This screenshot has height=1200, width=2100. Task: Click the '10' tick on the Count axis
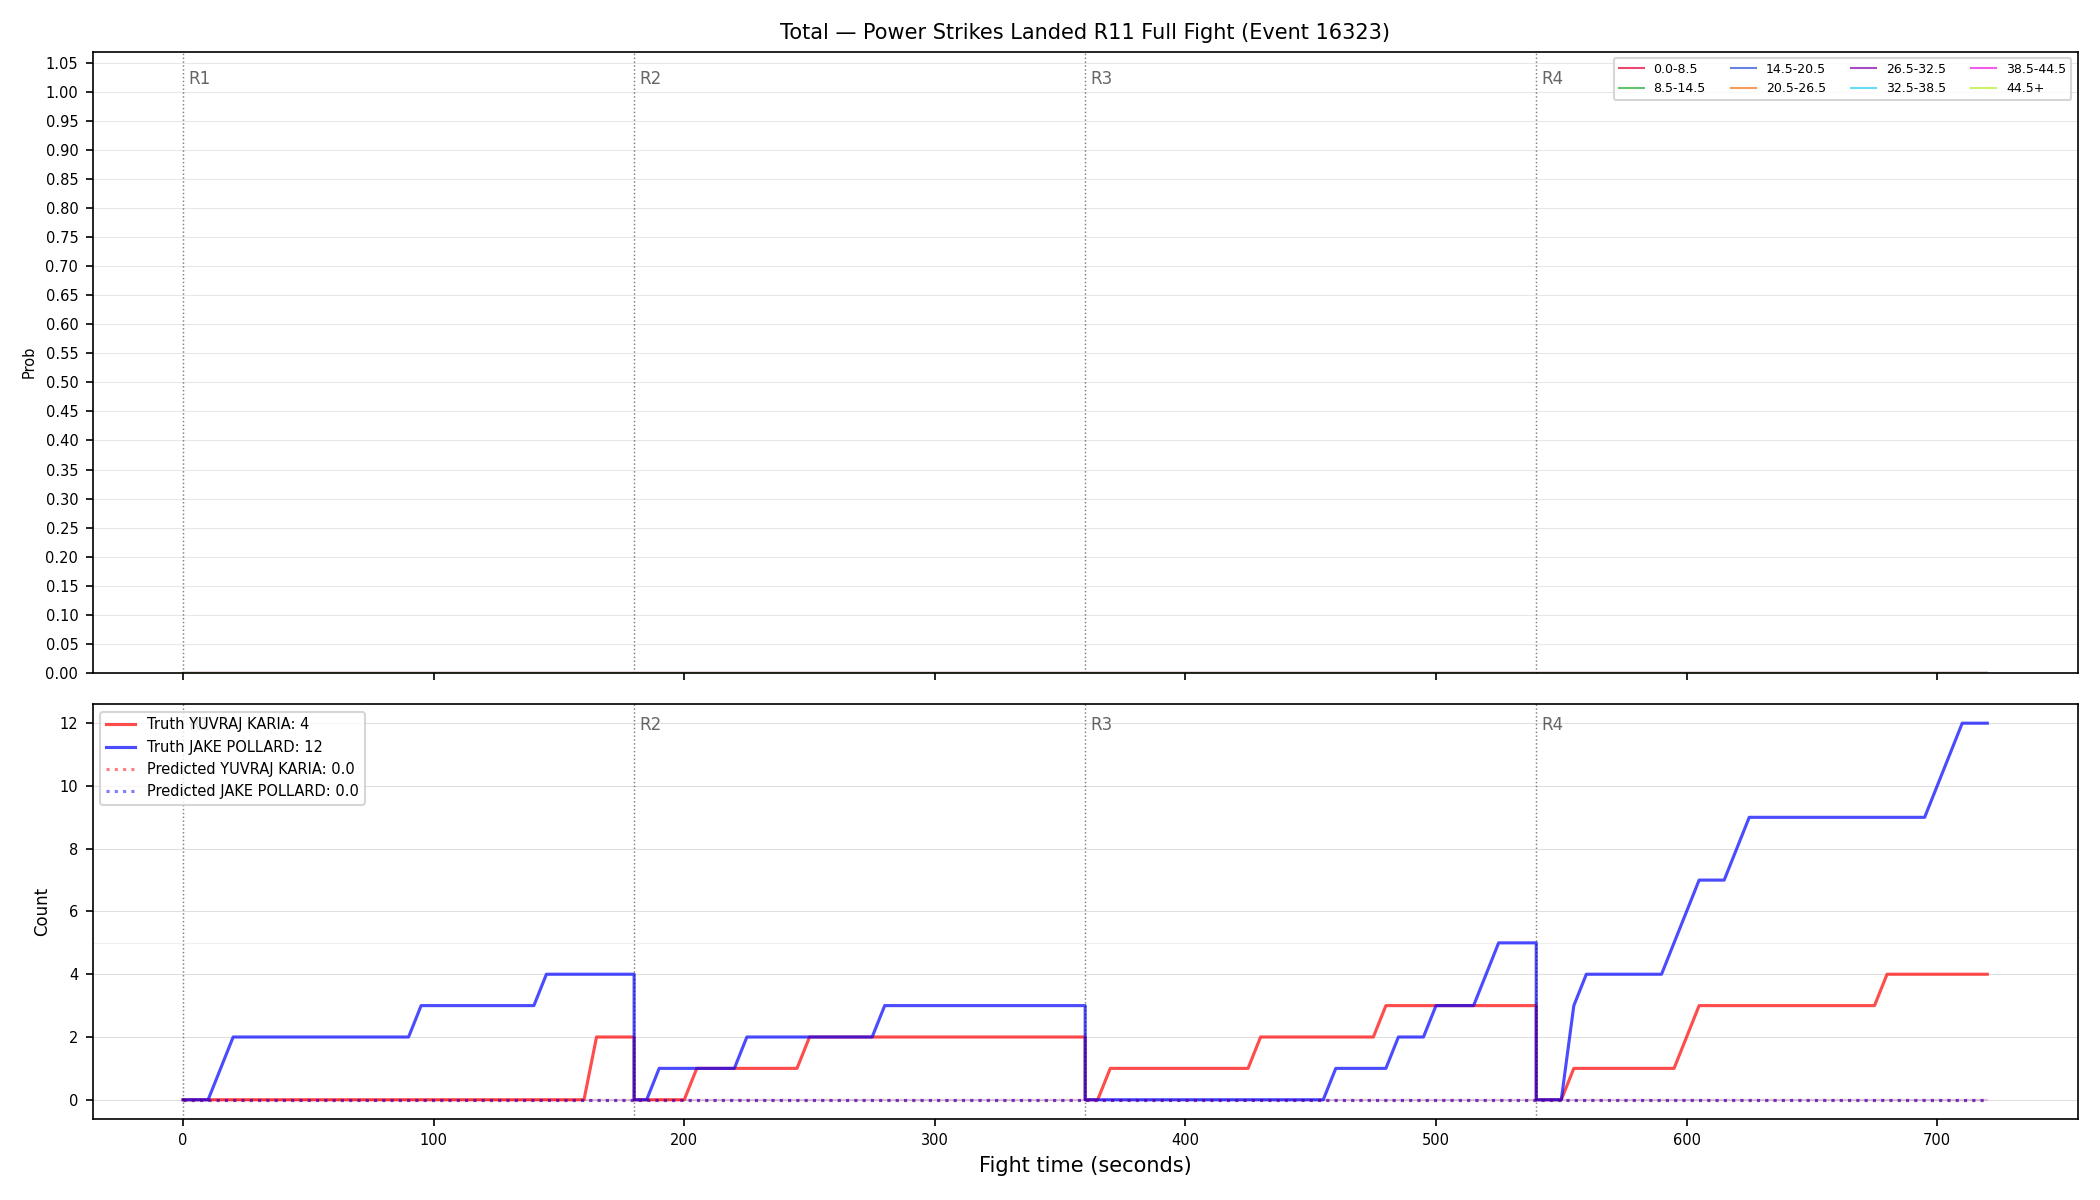[68, 786]
